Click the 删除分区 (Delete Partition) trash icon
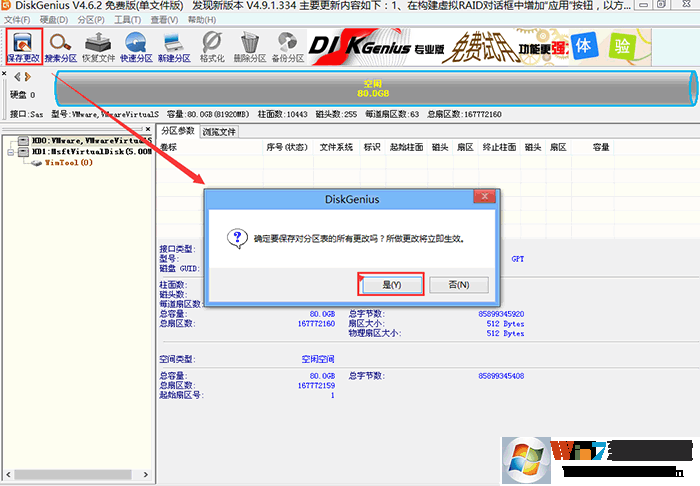Screen dimensions: 700x486 250,45
